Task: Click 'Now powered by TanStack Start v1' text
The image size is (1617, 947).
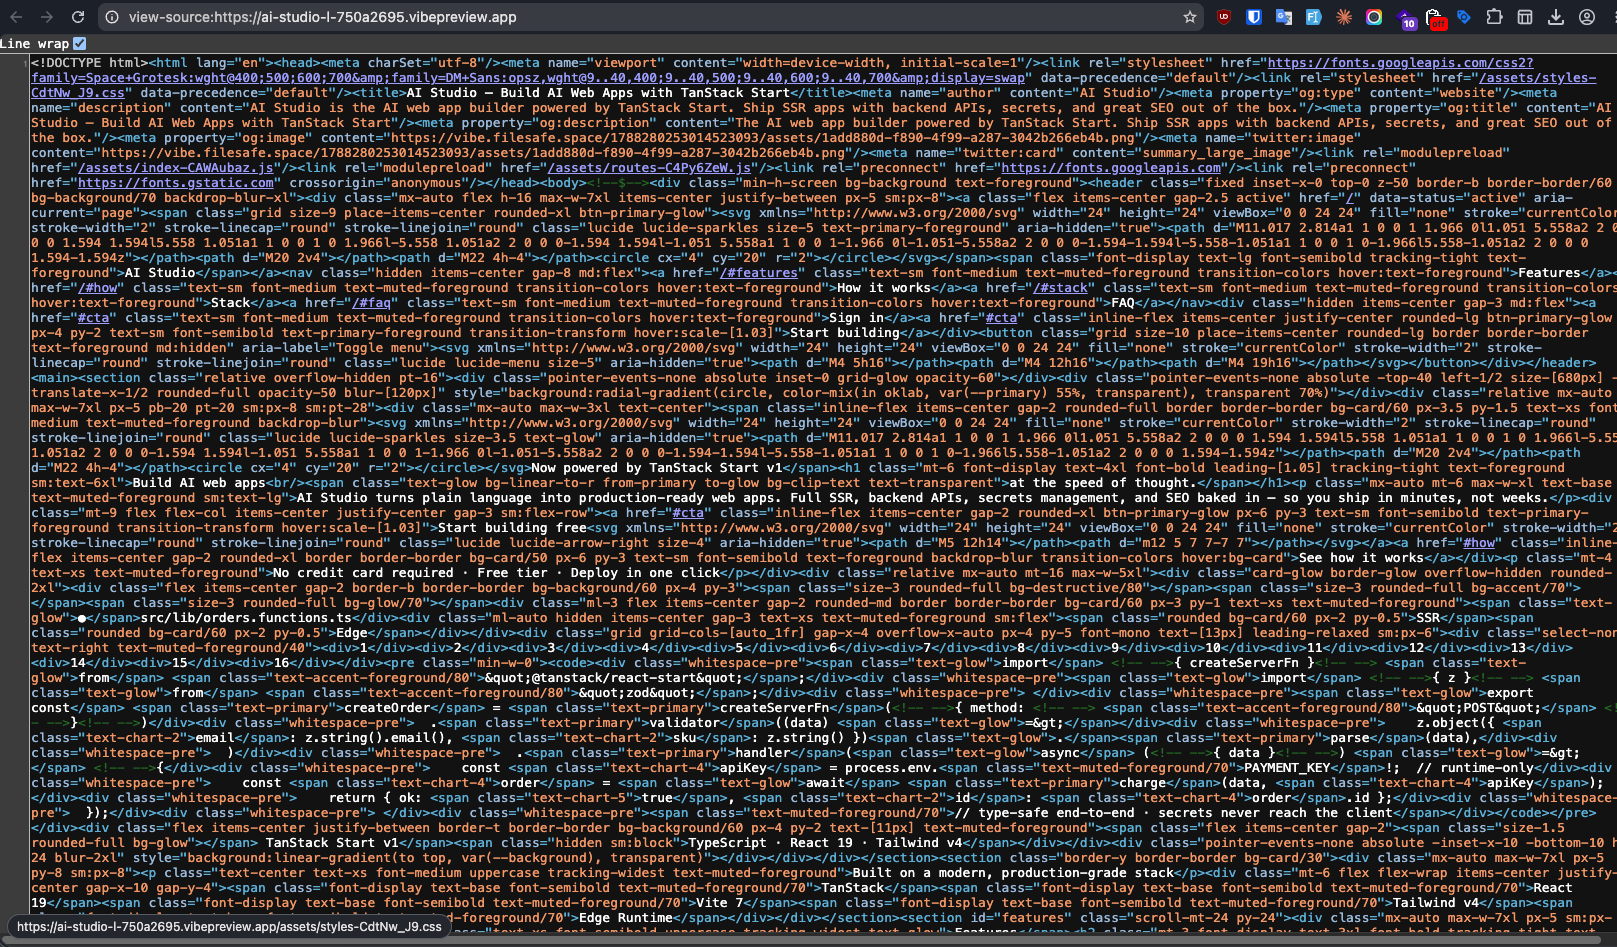Action: (657, 468)
